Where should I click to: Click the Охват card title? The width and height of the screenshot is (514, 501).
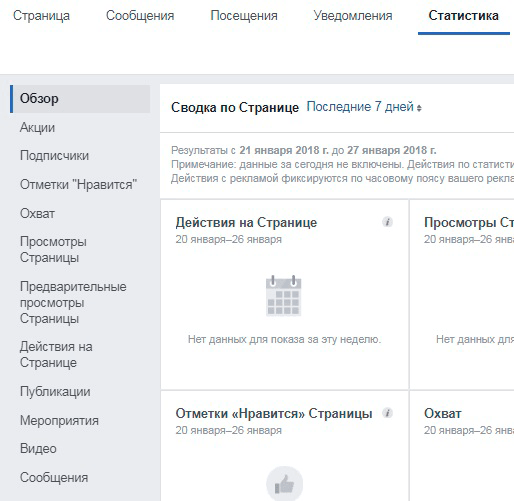pos(443,413)
